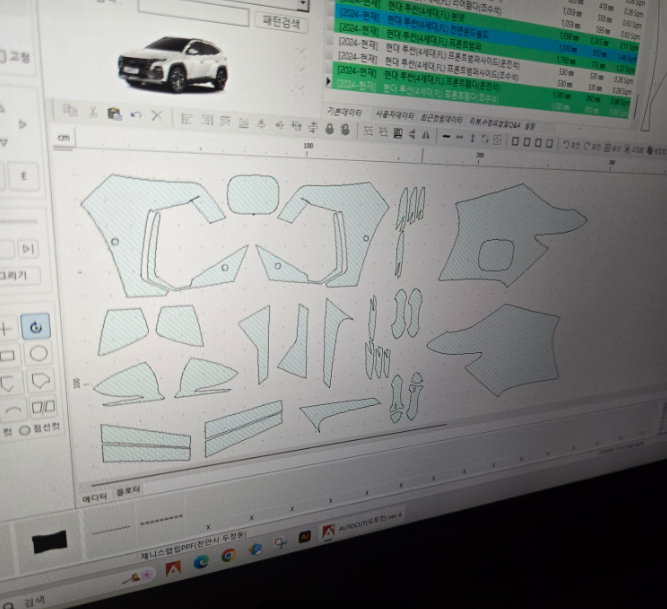The image size is (667, 609).
Task: Switch to 플로터 tab at bottom
Action: (x=128, y=491)
